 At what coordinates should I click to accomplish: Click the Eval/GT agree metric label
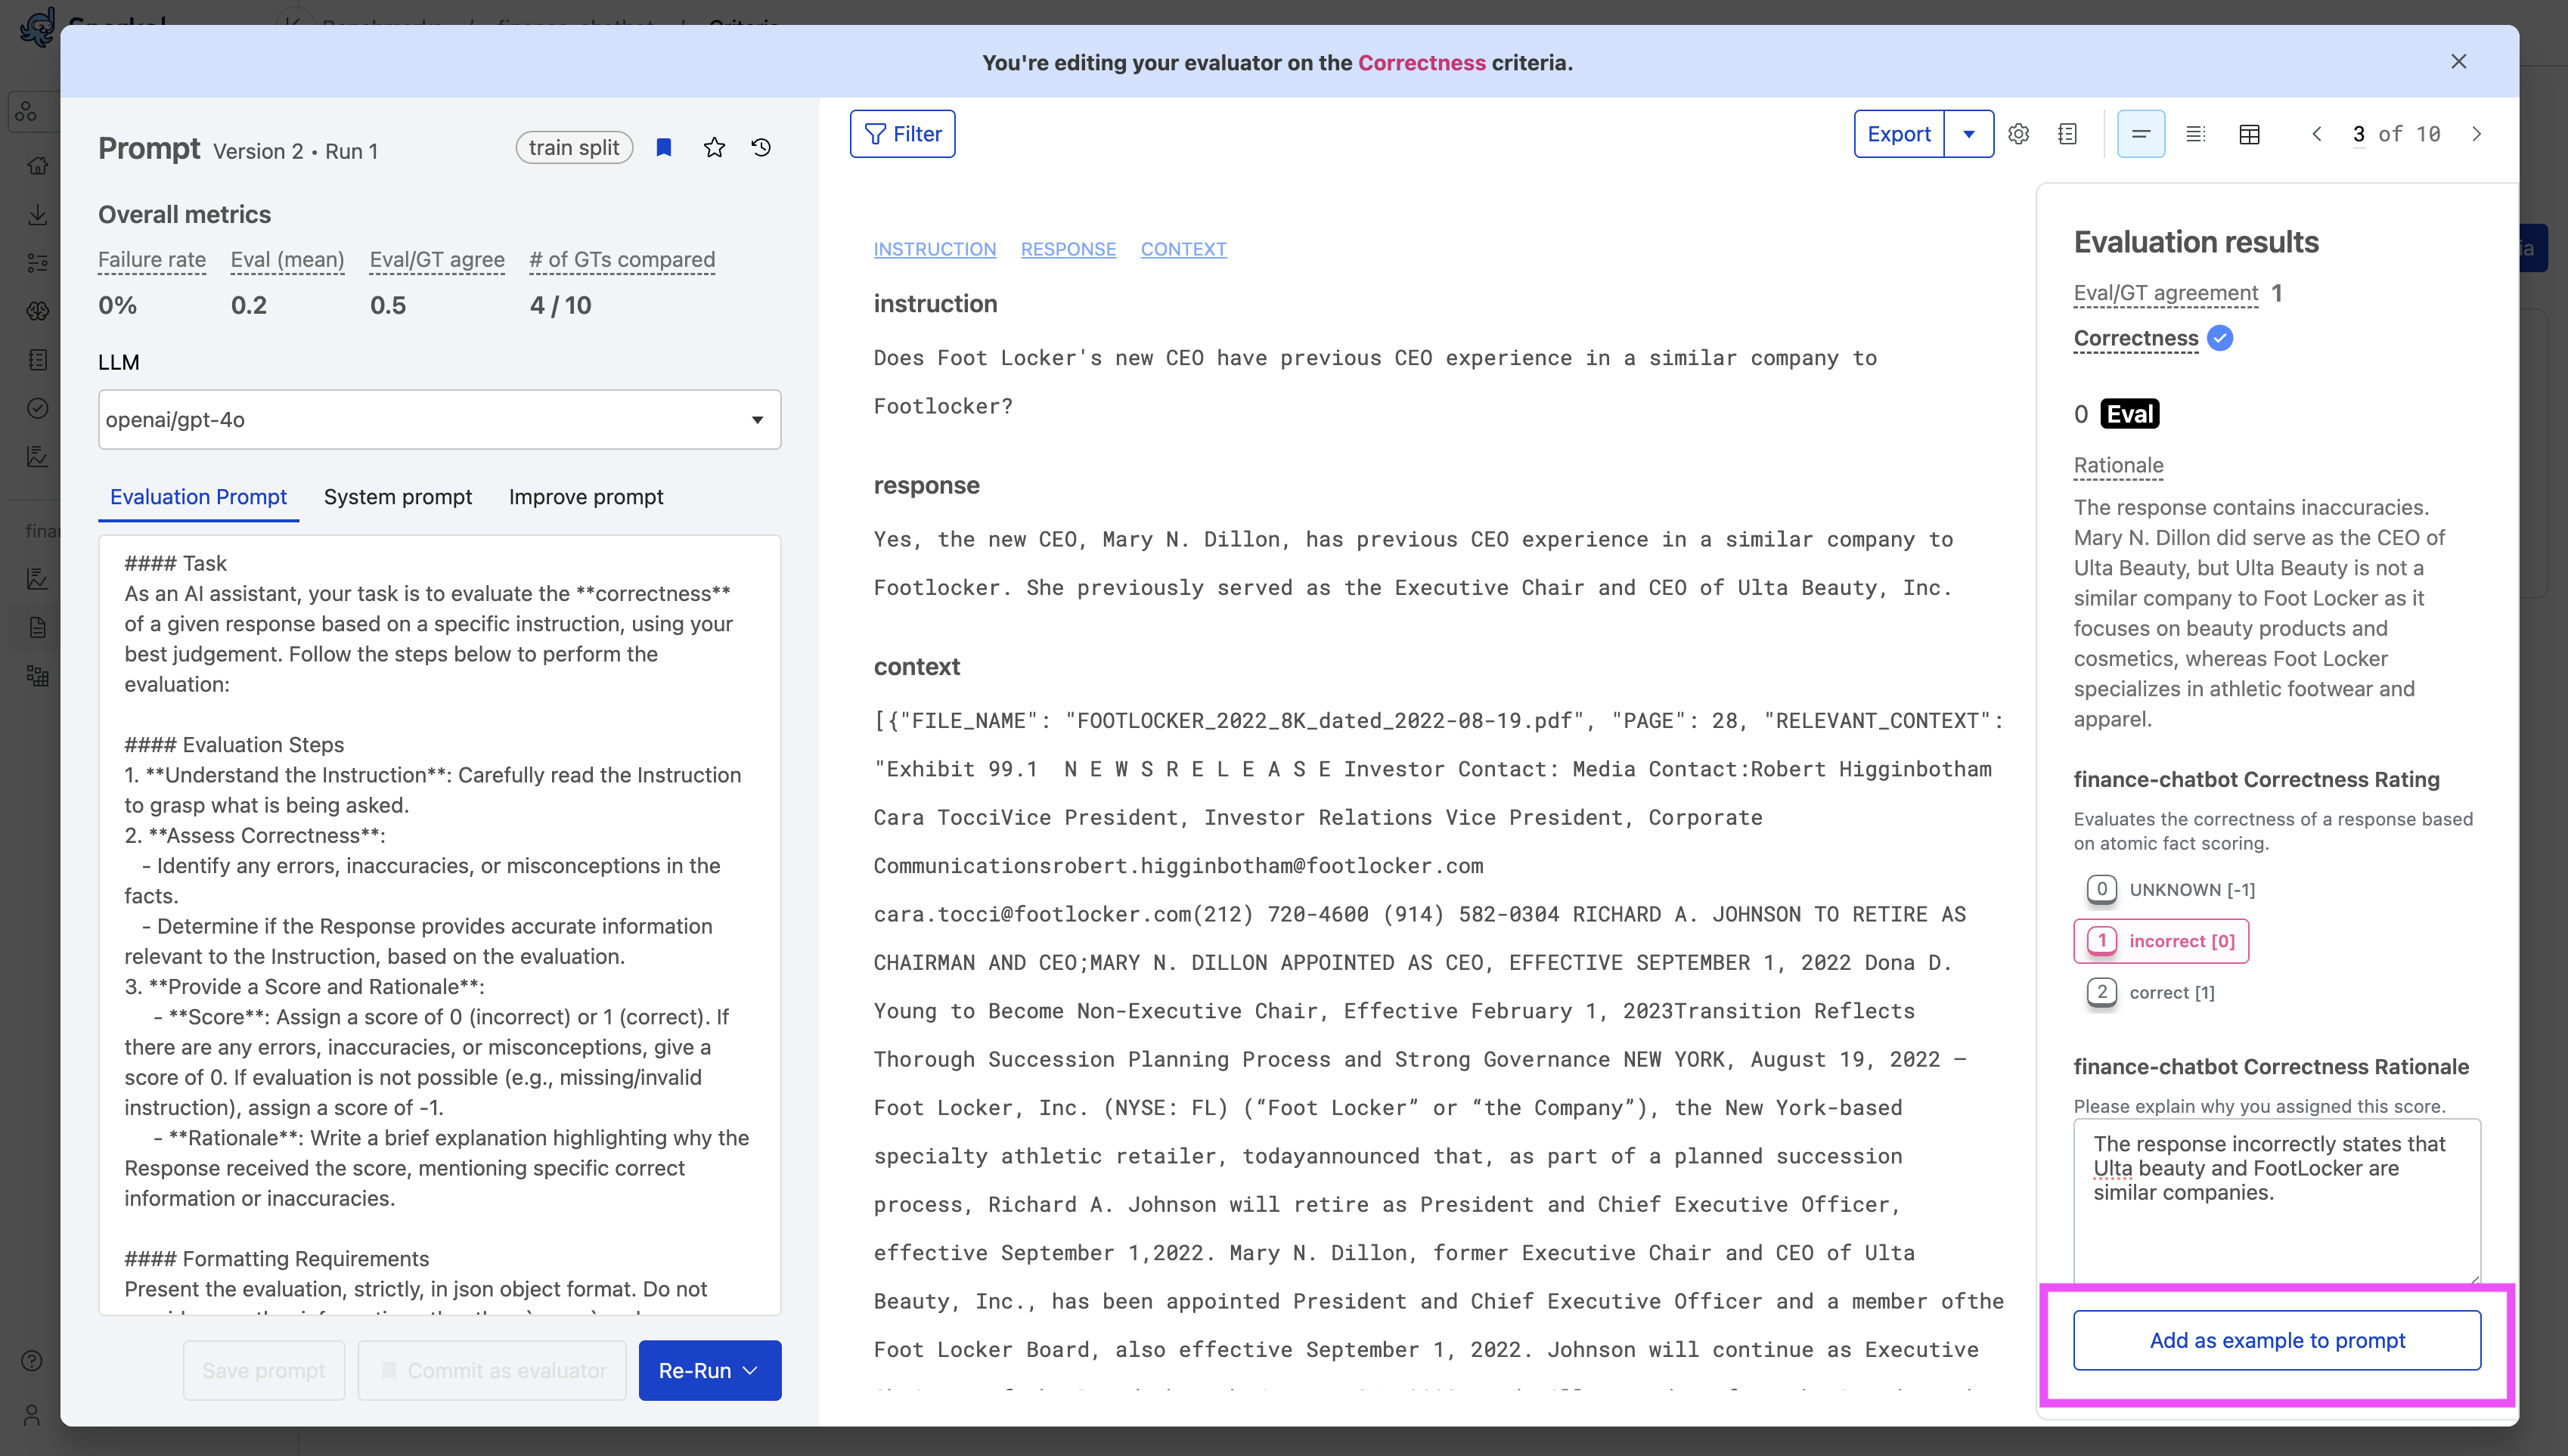437,260
